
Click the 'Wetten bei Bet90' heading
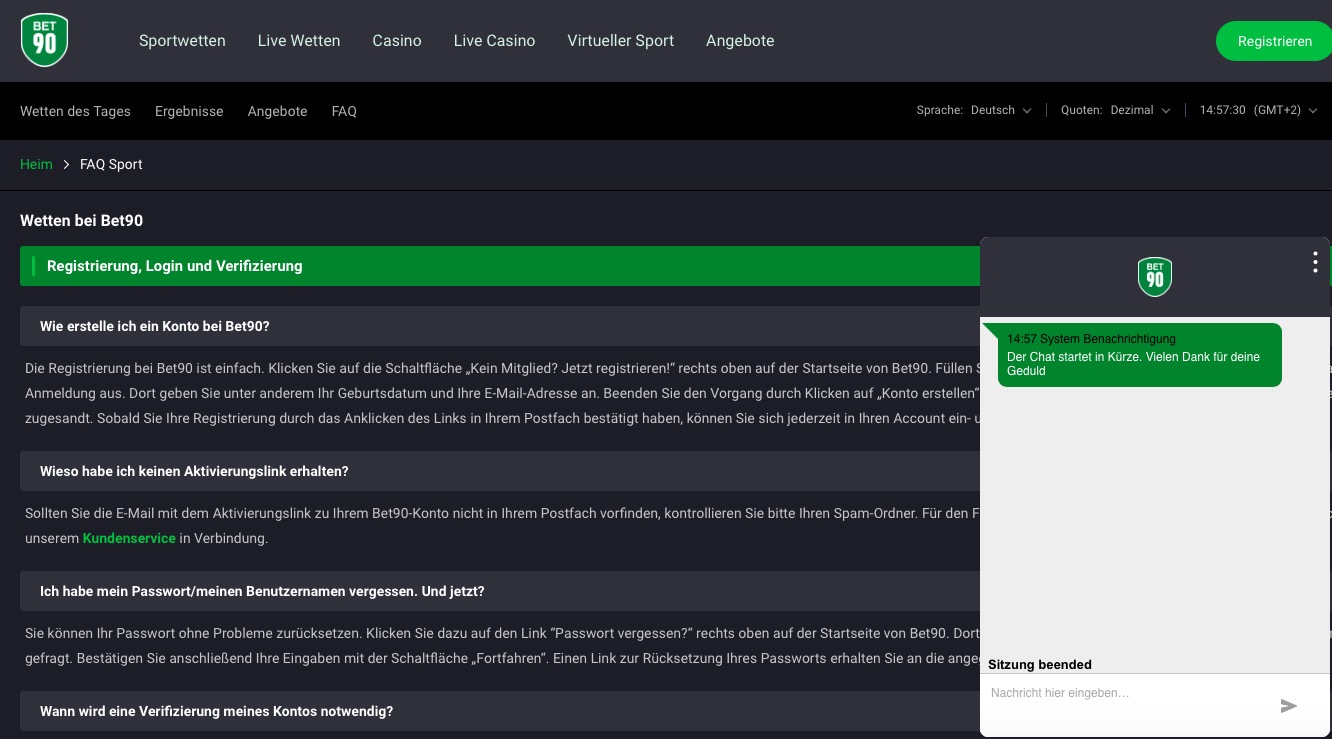coord(81,220)
